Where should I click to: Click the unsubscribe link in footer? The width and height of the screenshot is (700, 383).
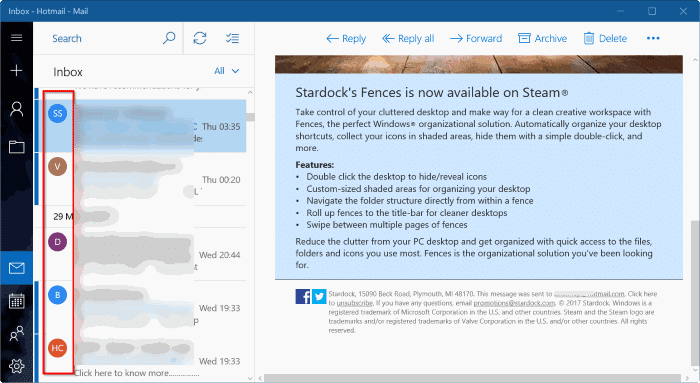click(x=354, y=303)
